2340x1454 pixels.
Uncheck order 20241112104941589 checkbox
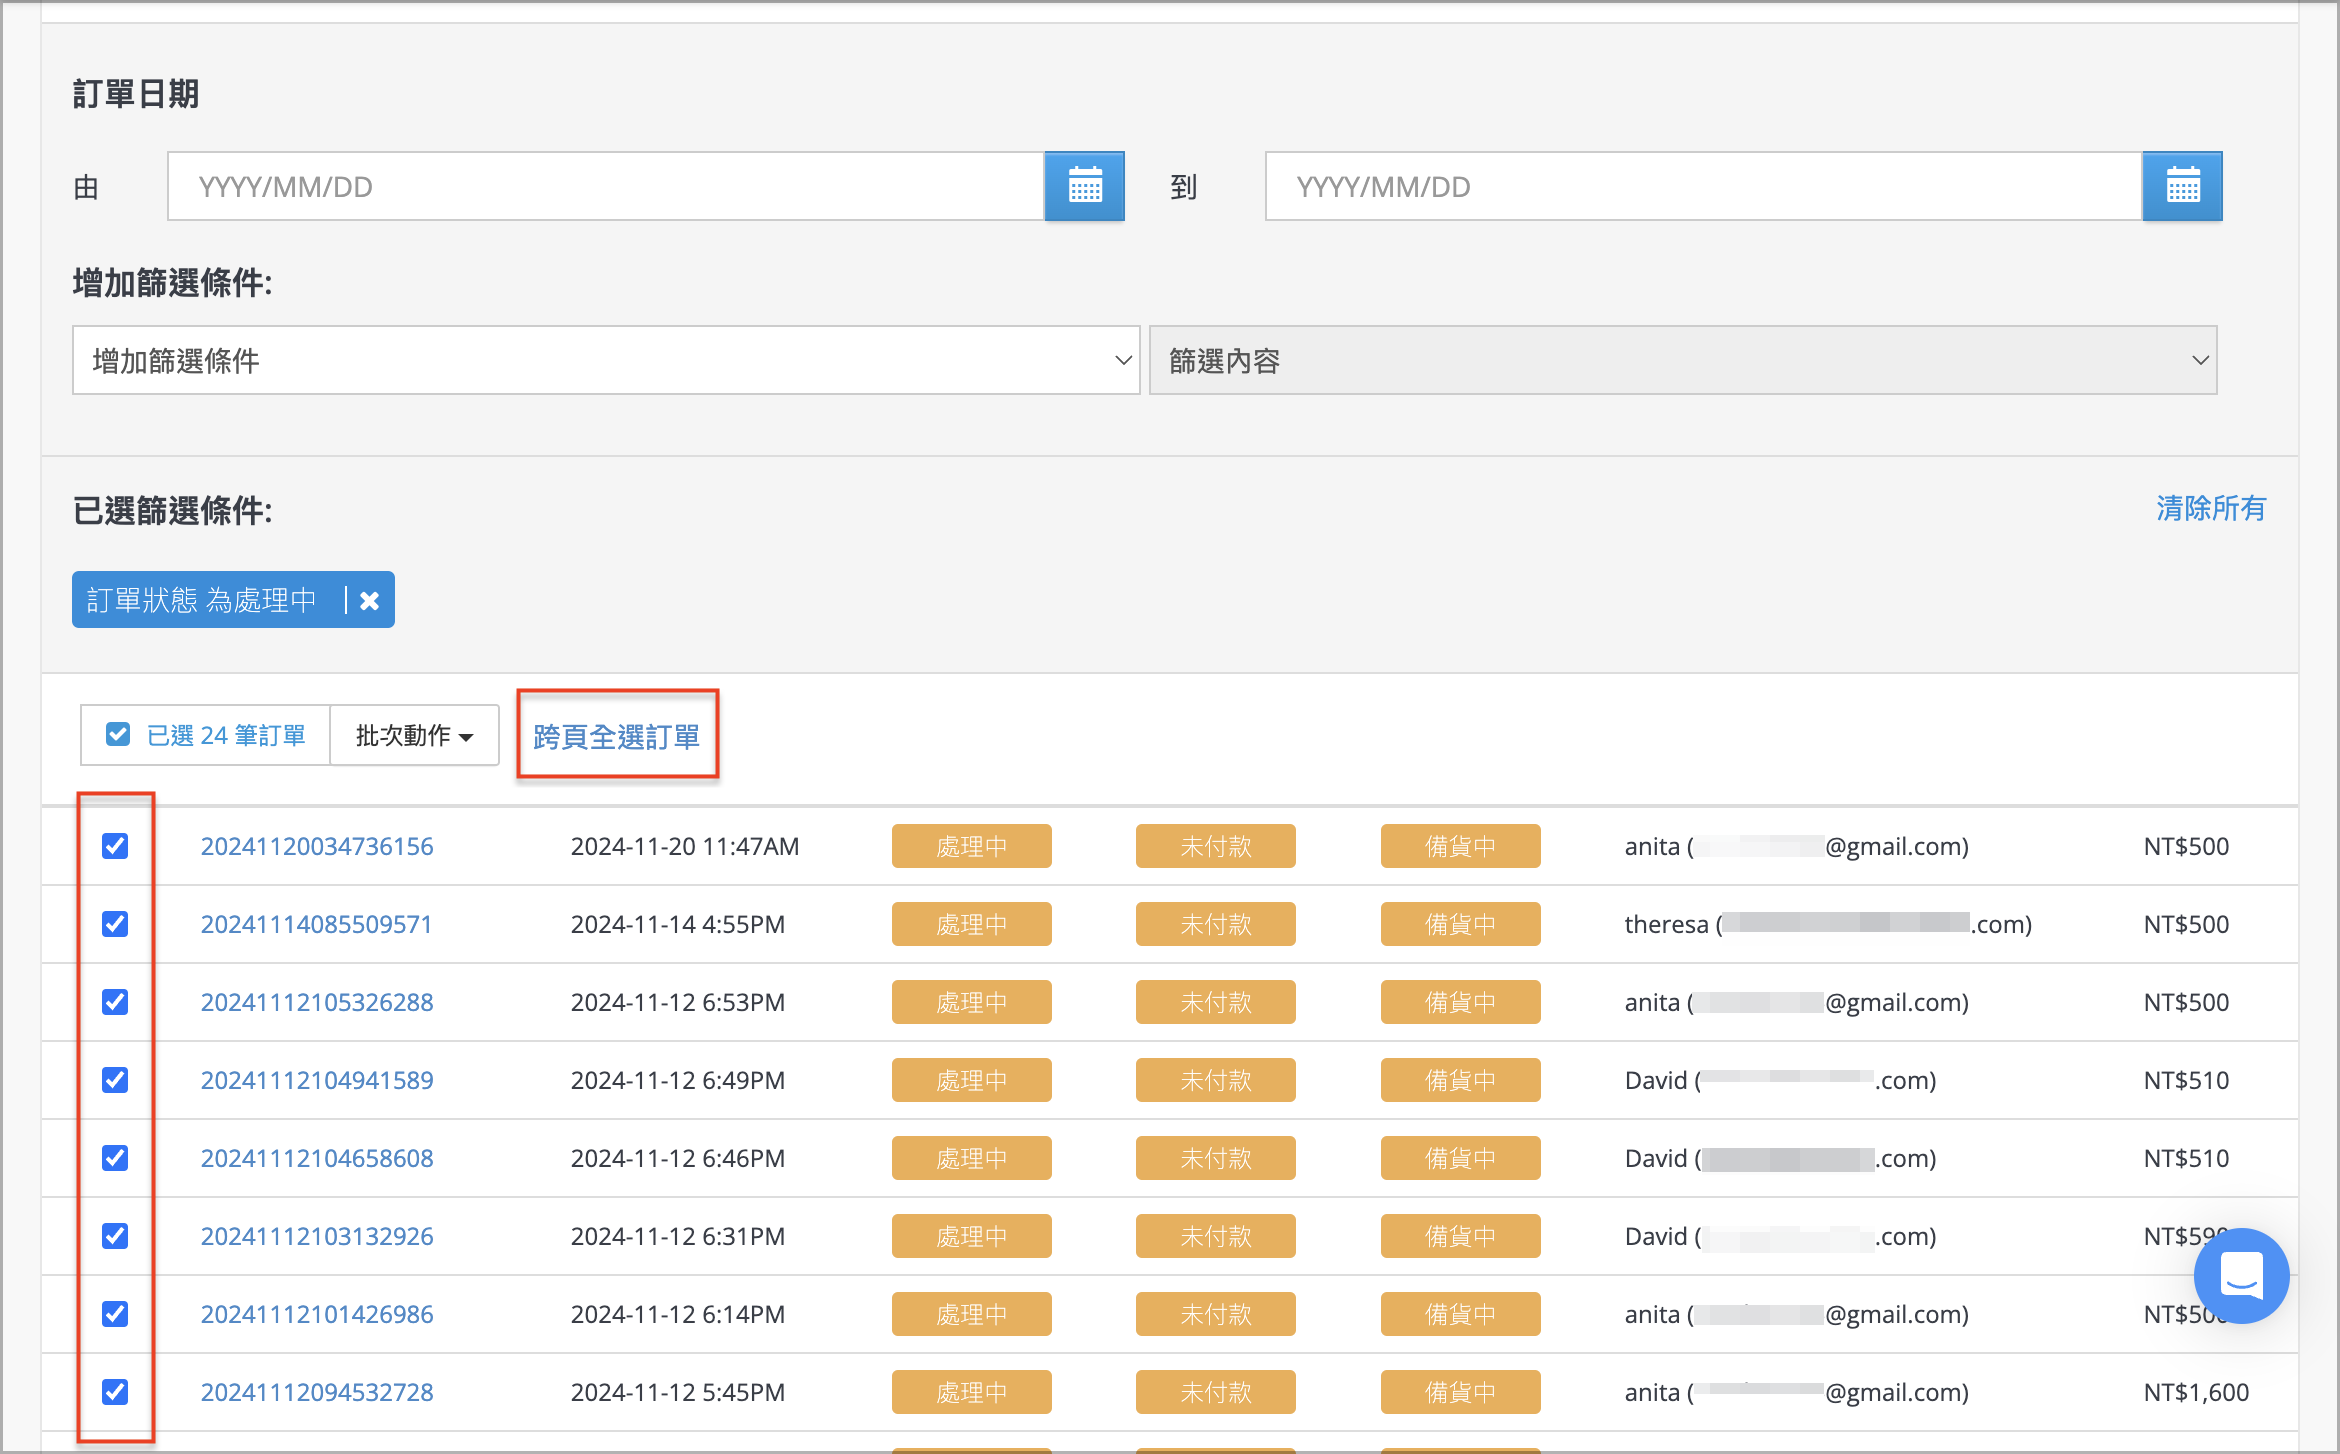(115, 1080)
